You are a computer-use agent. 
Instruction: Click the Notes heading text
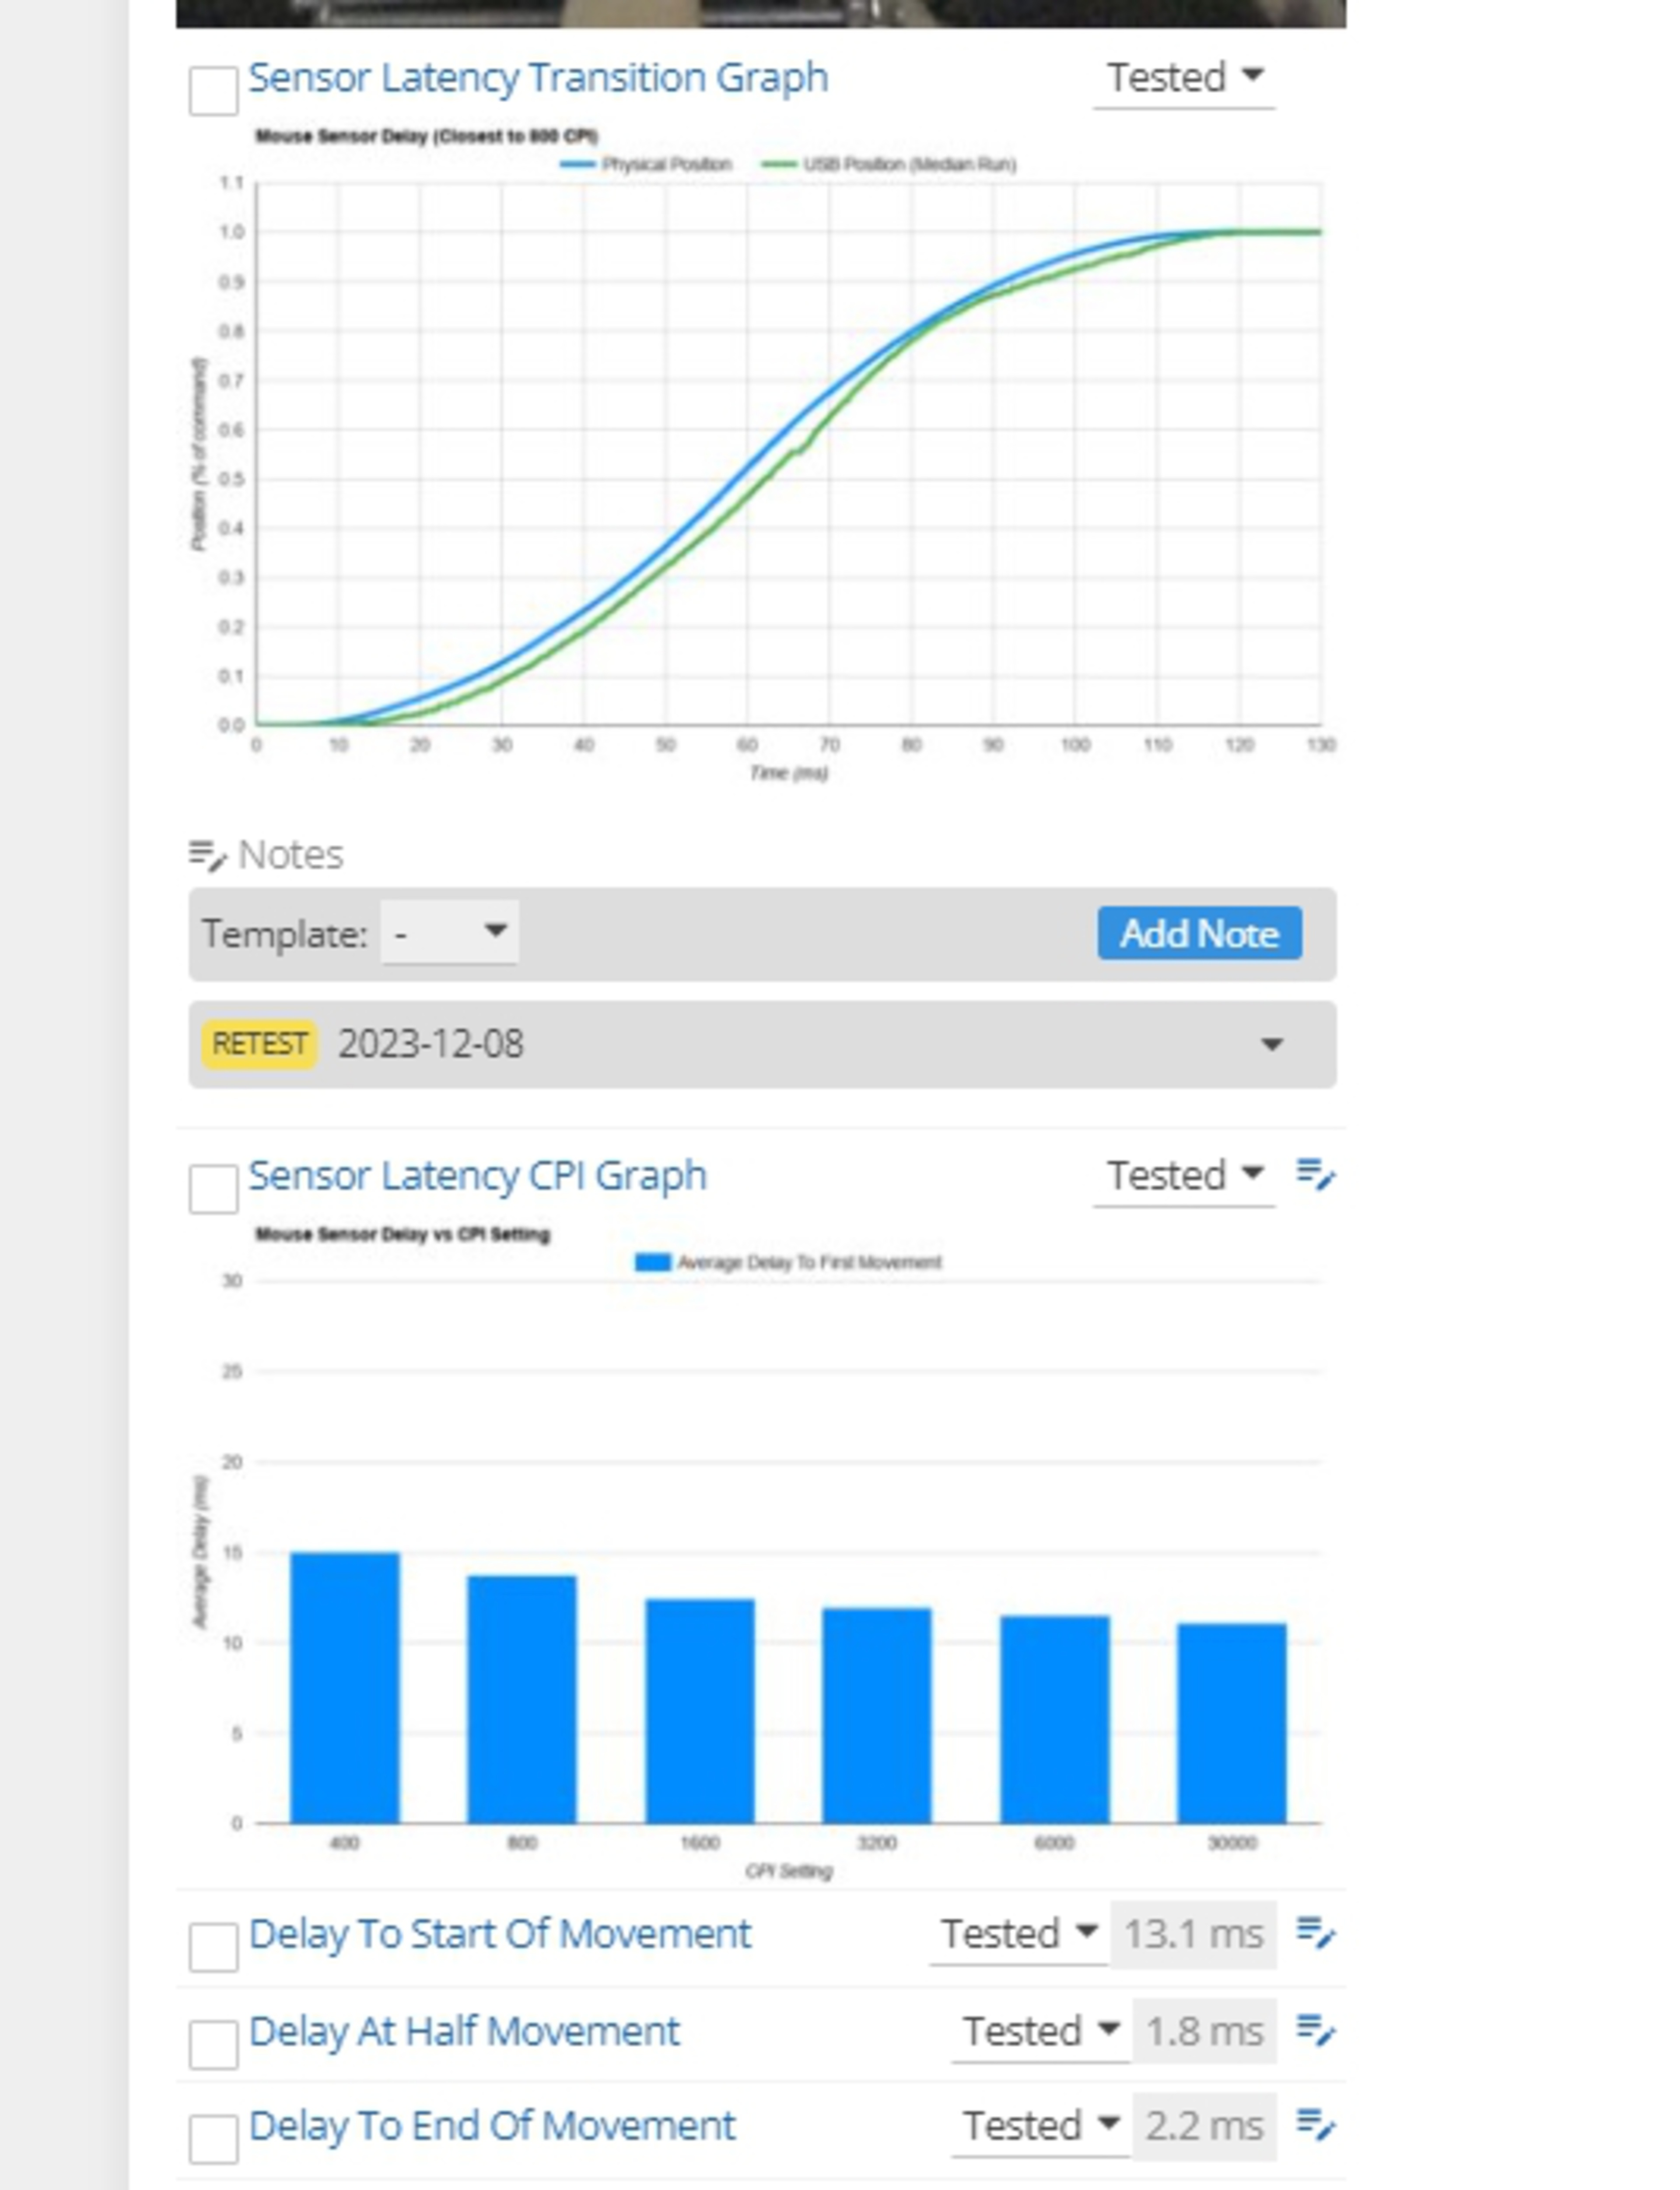(291, 856)
